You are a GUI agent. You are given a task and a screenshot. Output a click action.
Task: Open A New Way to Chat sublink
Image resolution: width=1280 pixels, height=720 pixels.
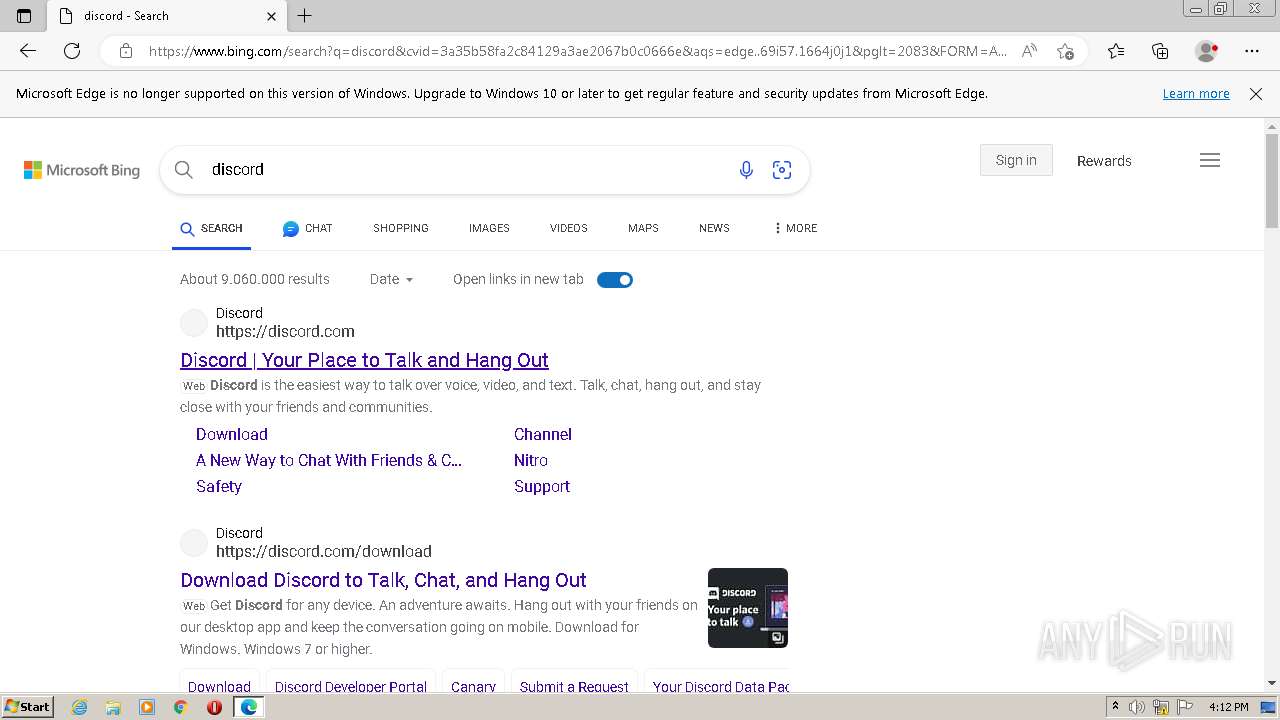click(x=329, y=460)
